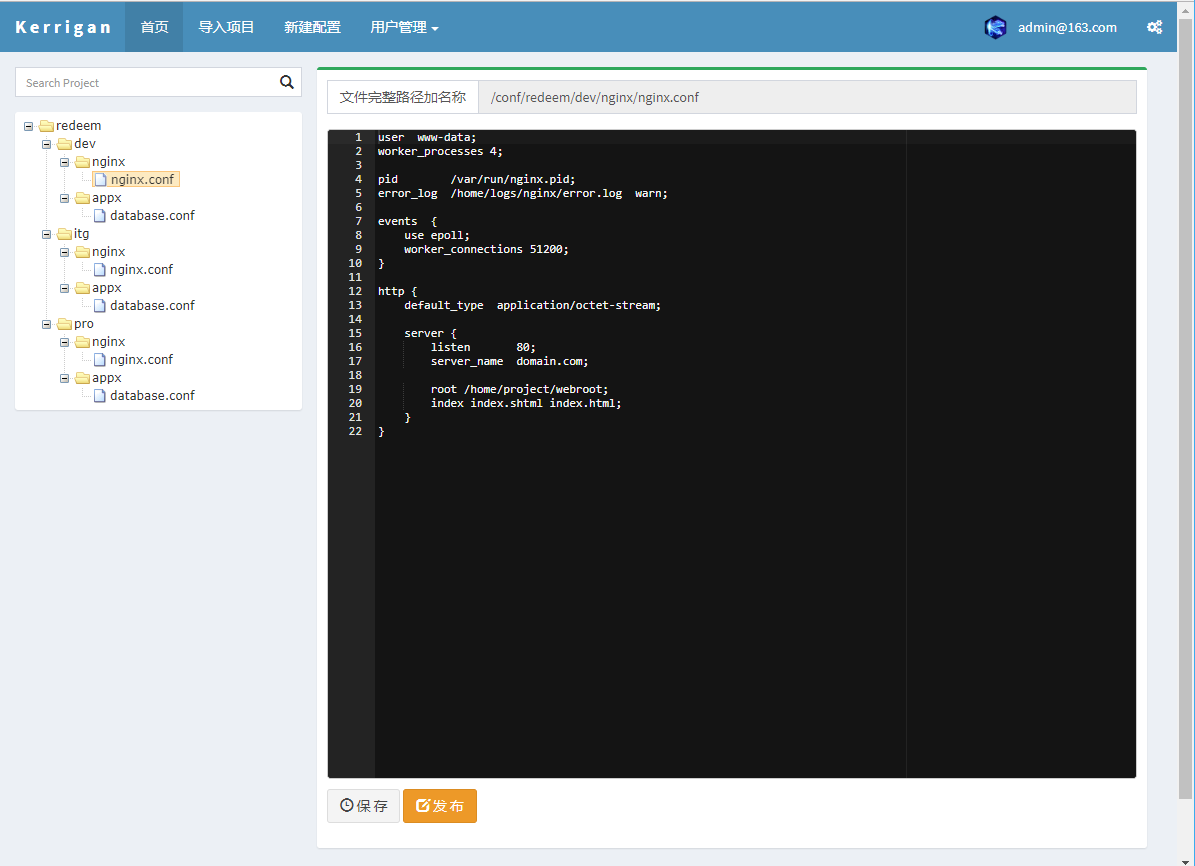This screenshot has width=1195, height=866.
Task: Click the 保存 save button
Action: pyautogui.click(x=363, y=806)
